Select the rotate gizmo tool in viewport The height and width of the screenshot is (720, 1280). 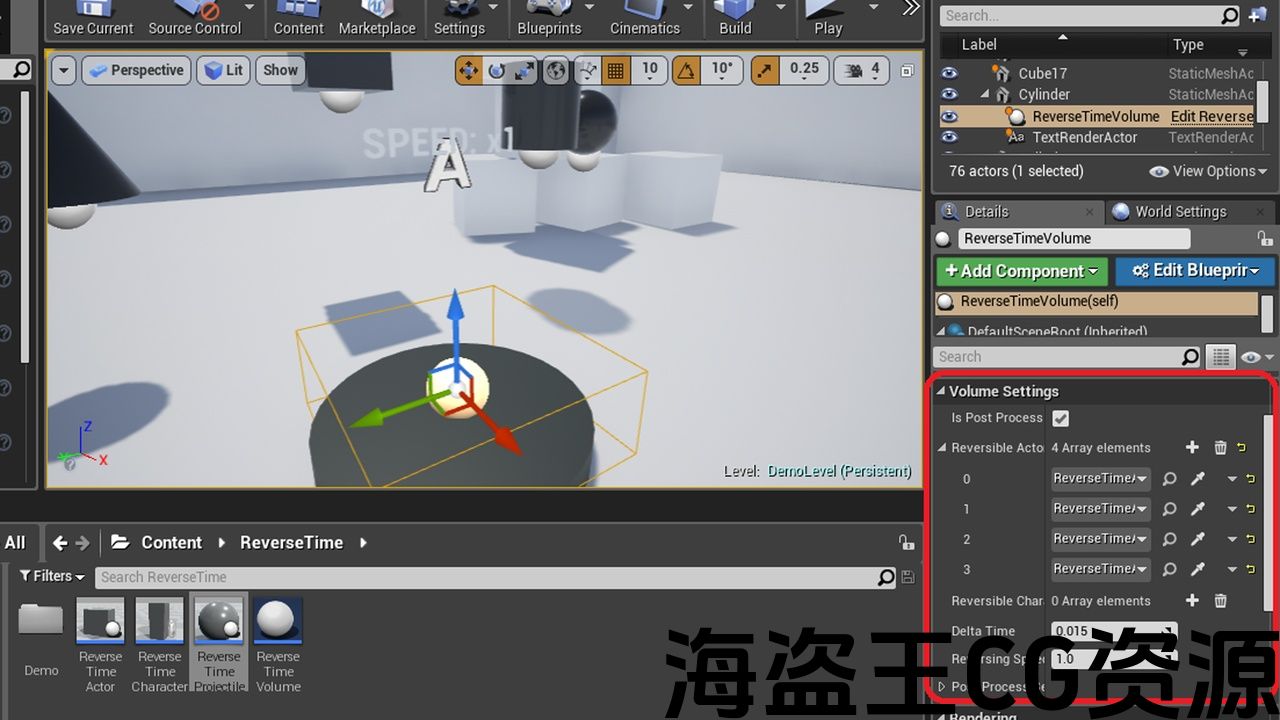[496, 70]
